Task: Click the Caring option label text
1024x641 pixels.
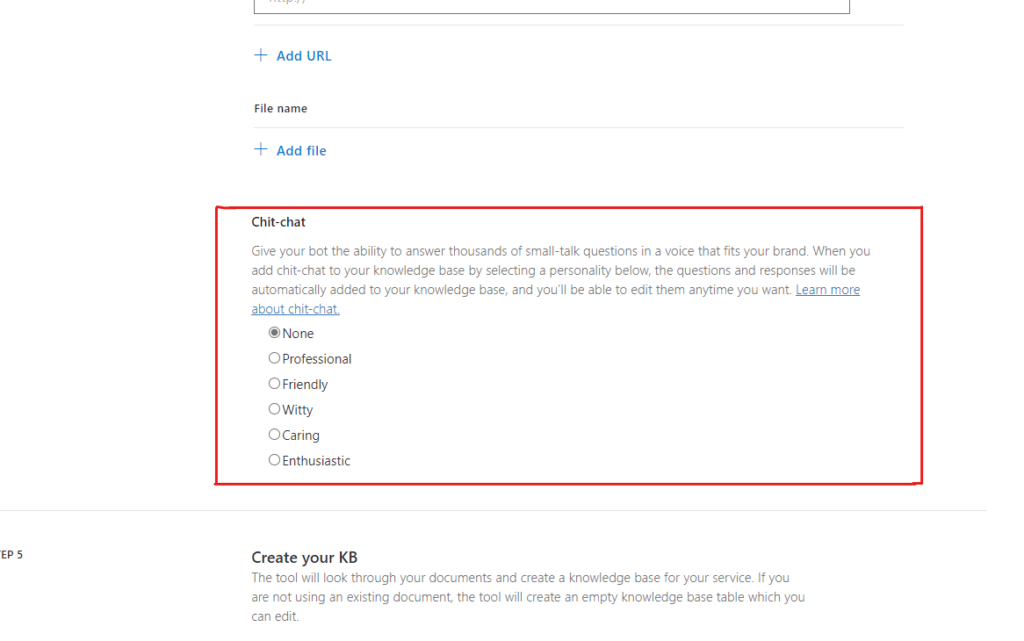Action: pyautogui.click(x=301, y=436)
